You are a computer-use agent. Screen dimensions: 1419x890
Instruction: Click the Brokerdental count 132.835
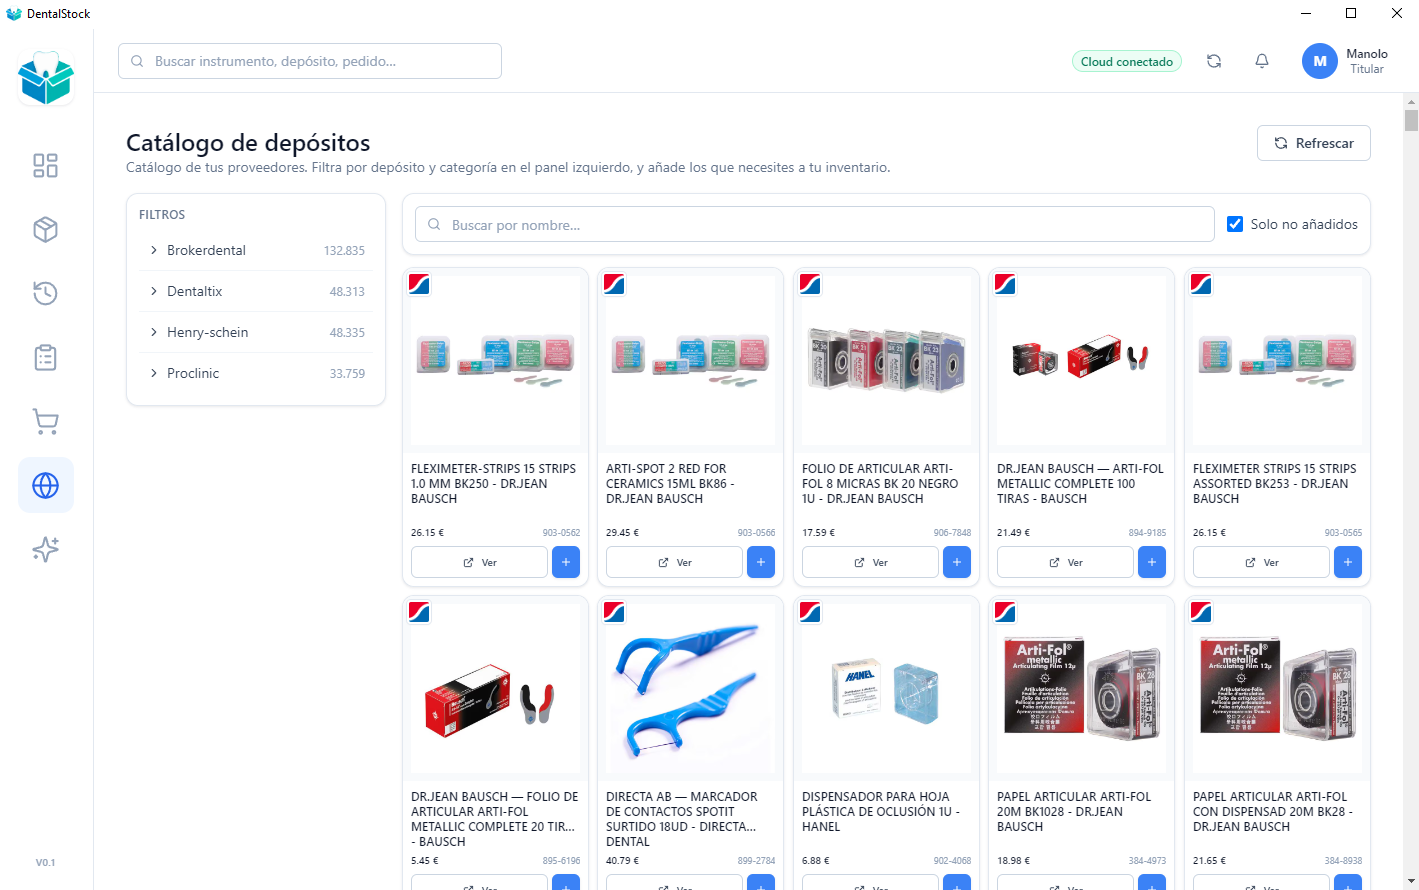tap(344, 251)
